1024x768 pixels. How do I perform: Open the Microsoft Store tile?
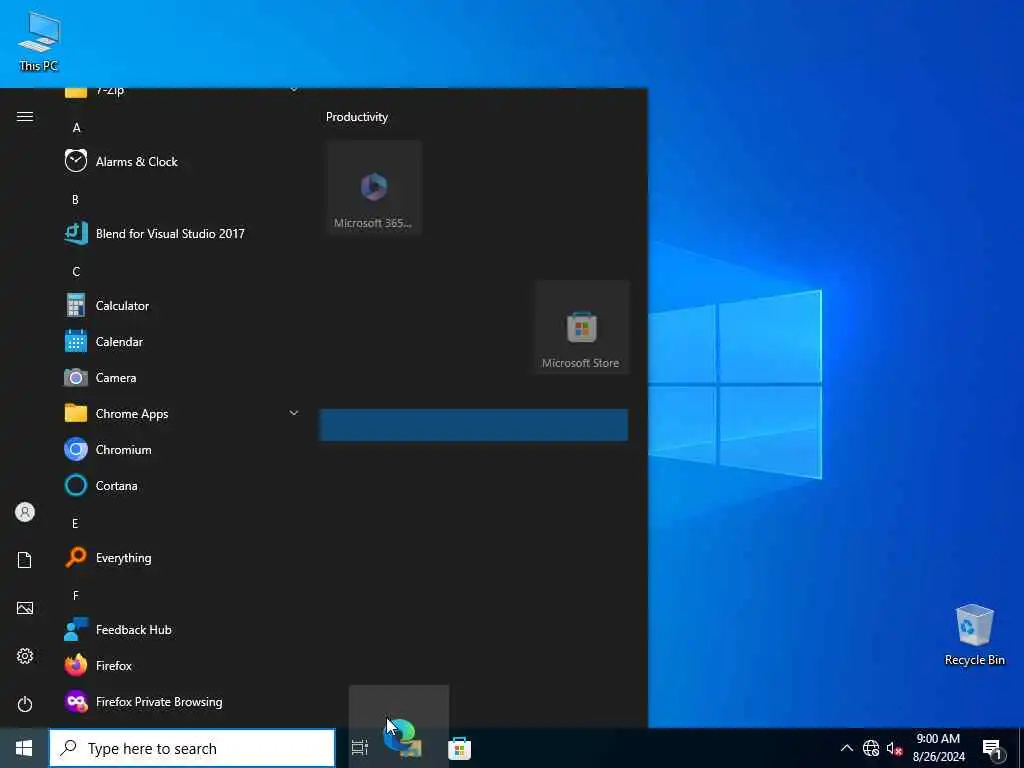coord(581,327)
